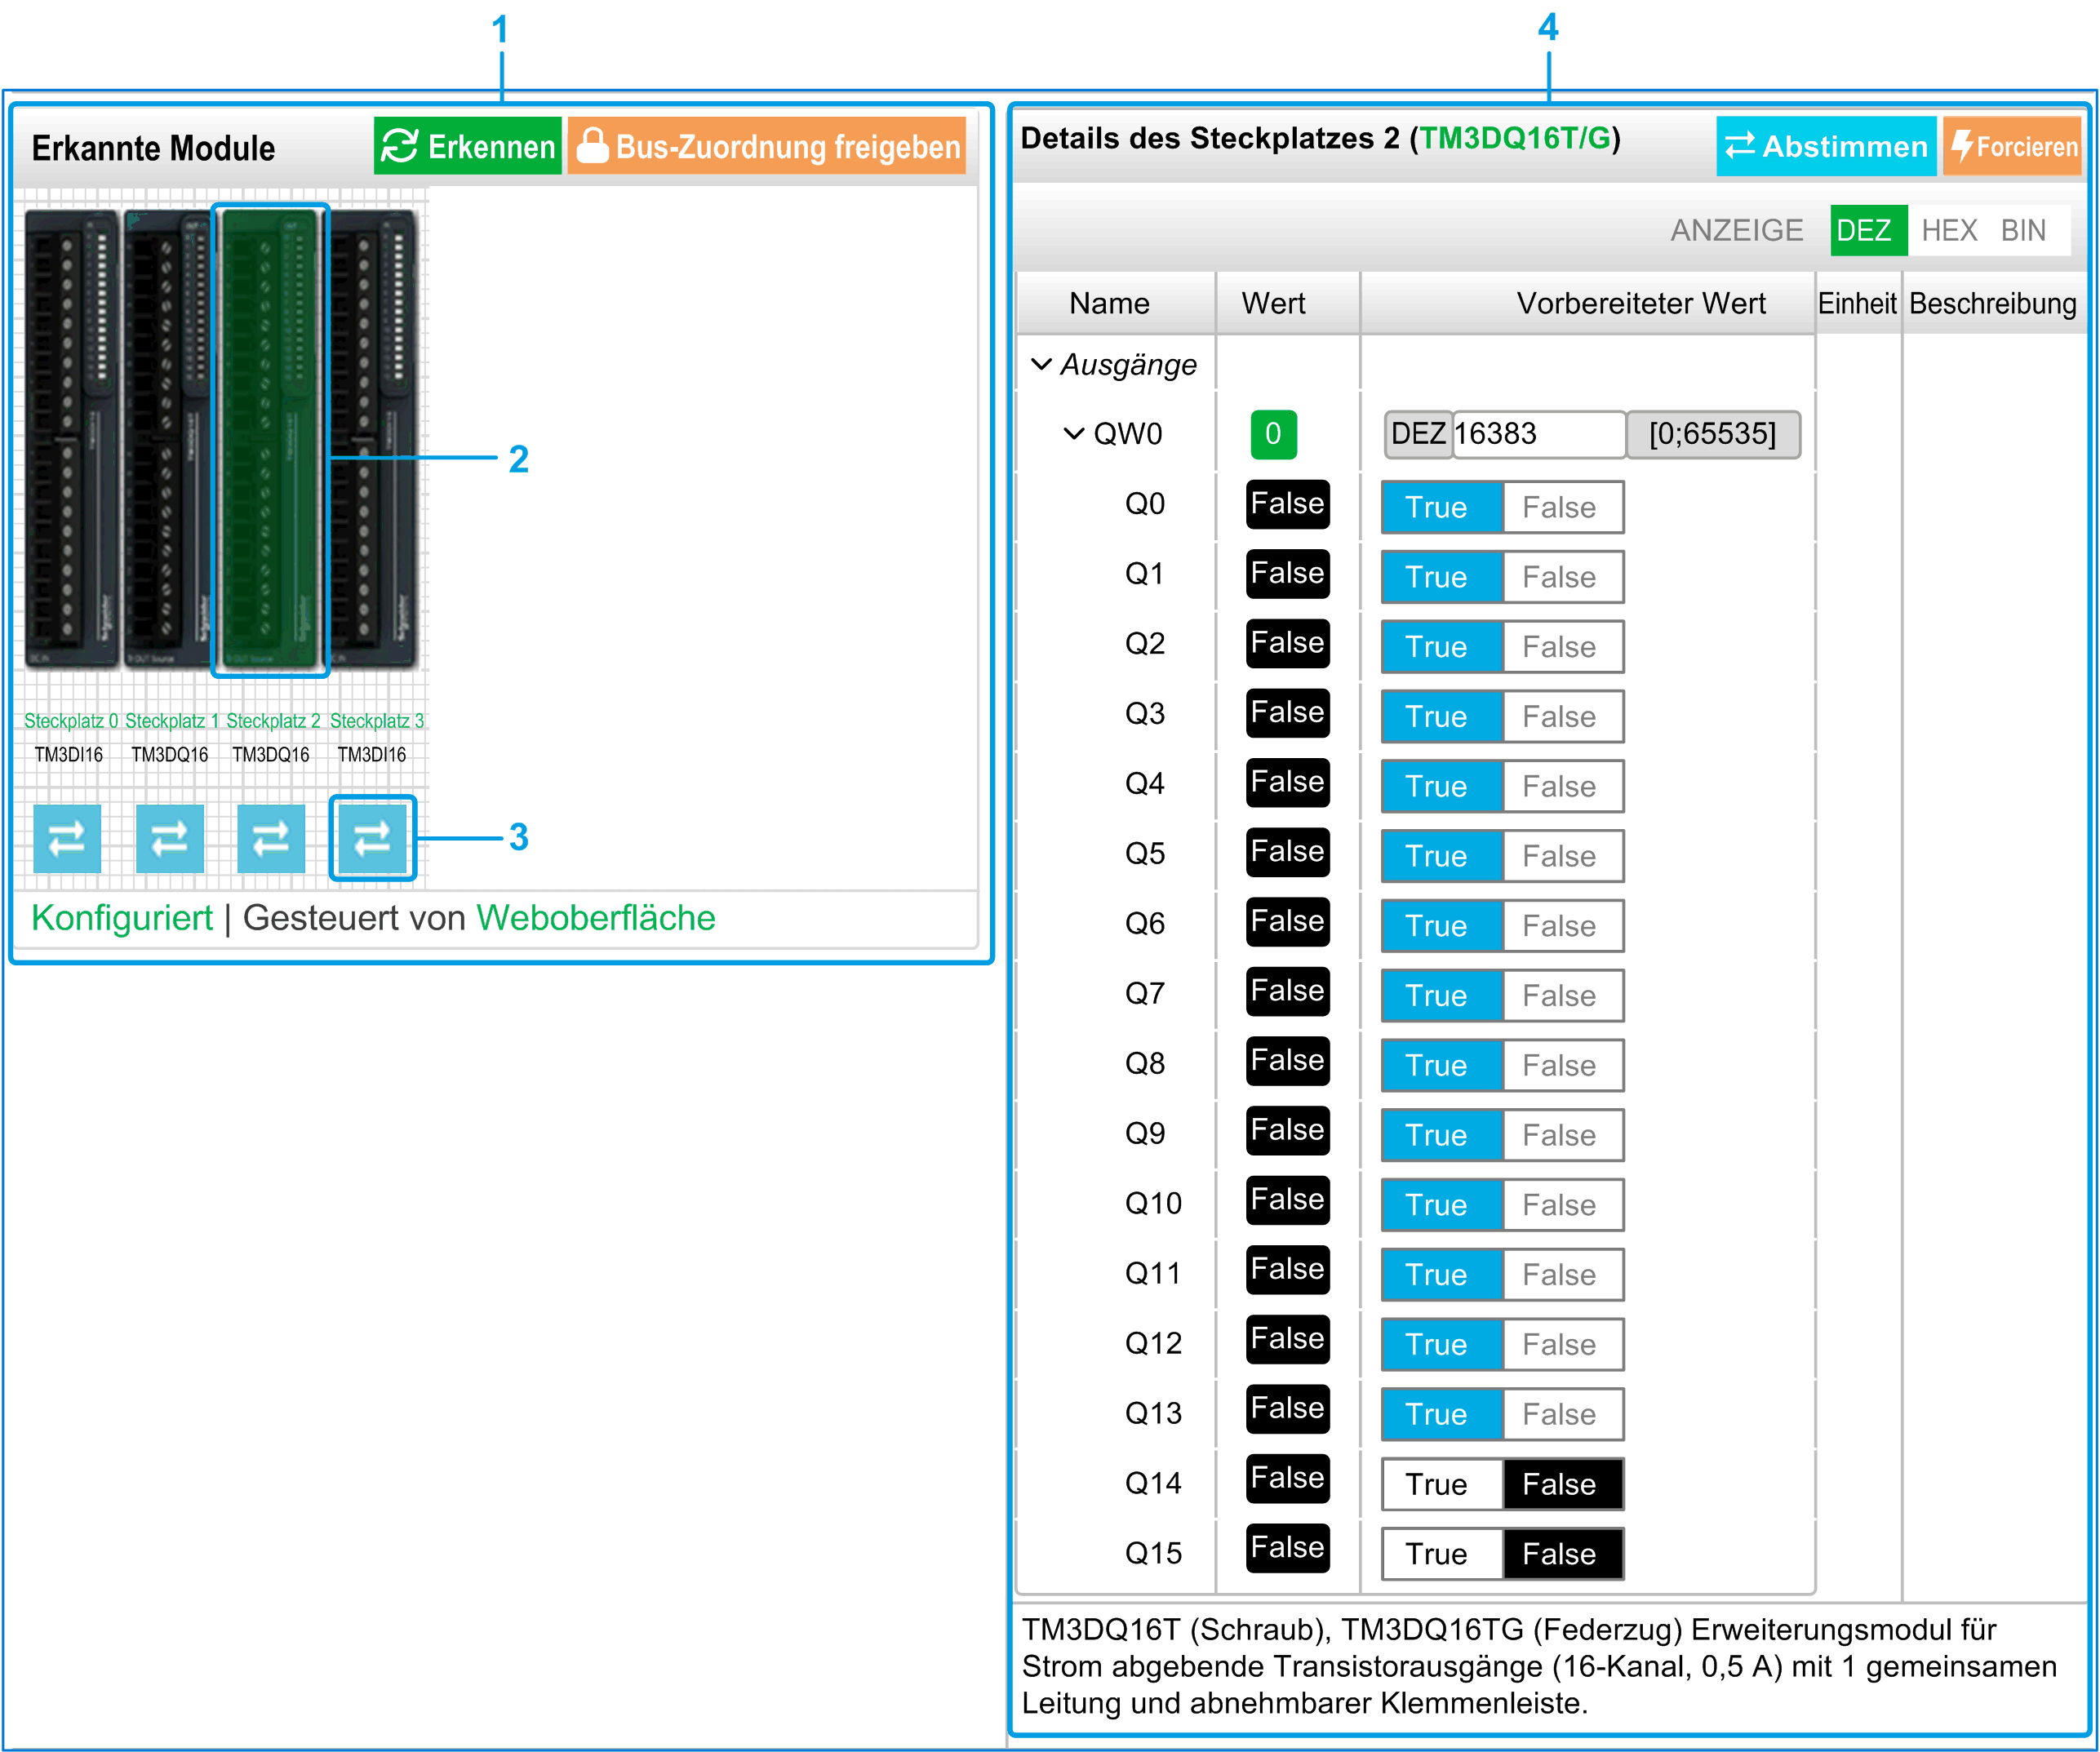Collapse the QW0 row
The image size is (2100, 1752).
1073,434
